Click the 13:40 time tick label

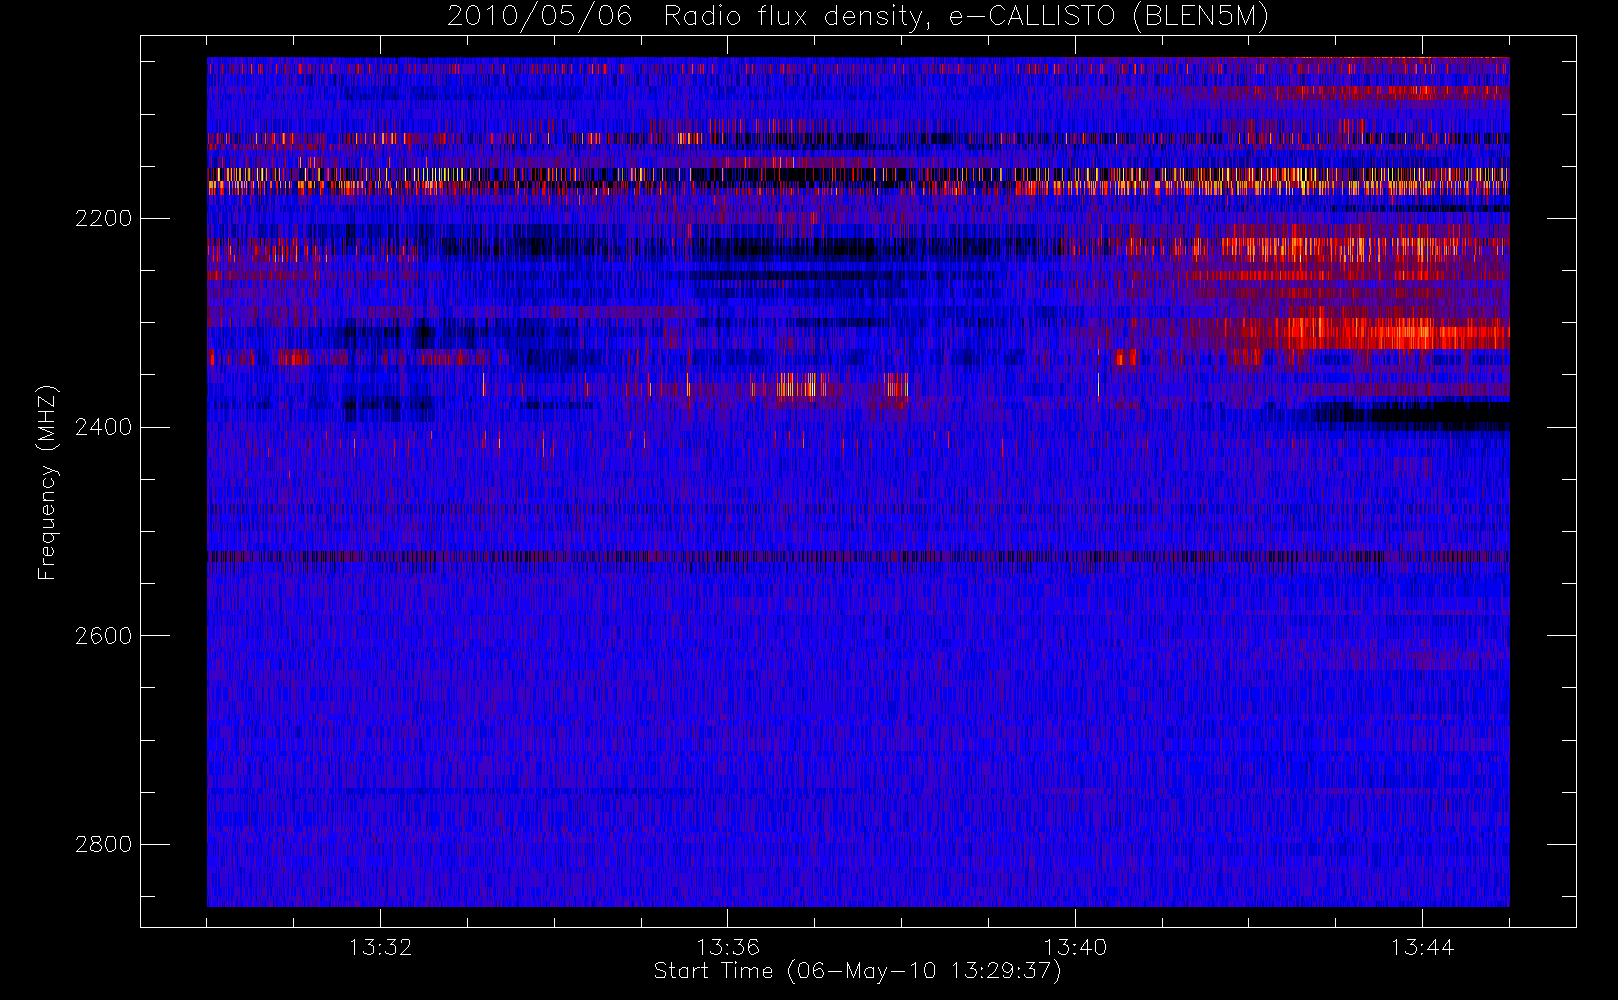(1075, 947)
